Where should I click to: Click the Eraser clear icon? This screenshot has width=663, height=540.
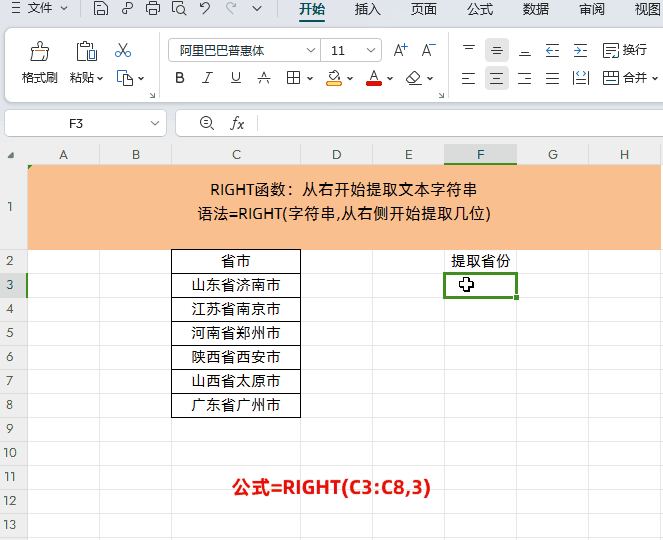pyautogui.click(x=413, y=78)
